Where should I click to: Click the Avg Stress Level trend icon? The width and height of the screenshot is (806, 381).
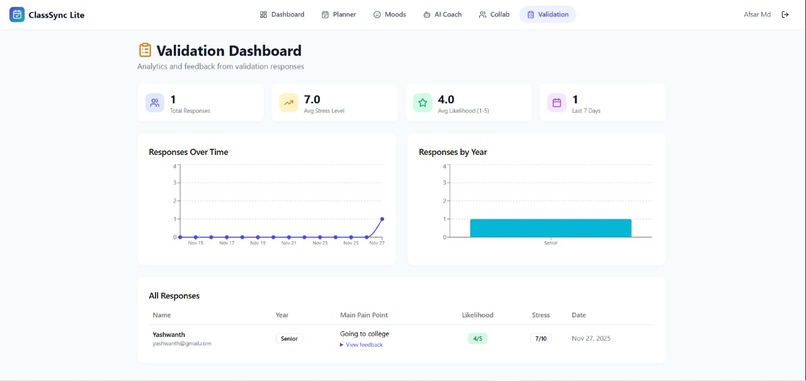289,103
